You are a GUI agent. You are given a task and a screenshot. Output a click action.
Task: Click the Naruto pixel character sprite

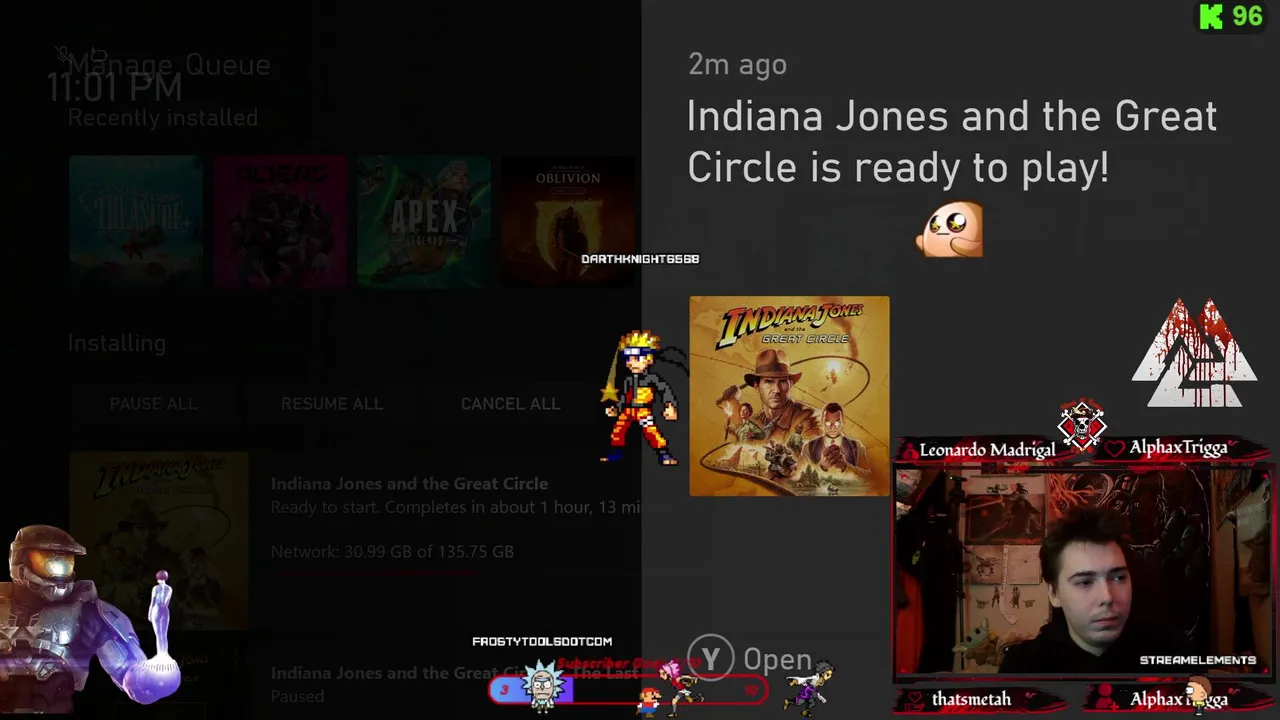641,398
